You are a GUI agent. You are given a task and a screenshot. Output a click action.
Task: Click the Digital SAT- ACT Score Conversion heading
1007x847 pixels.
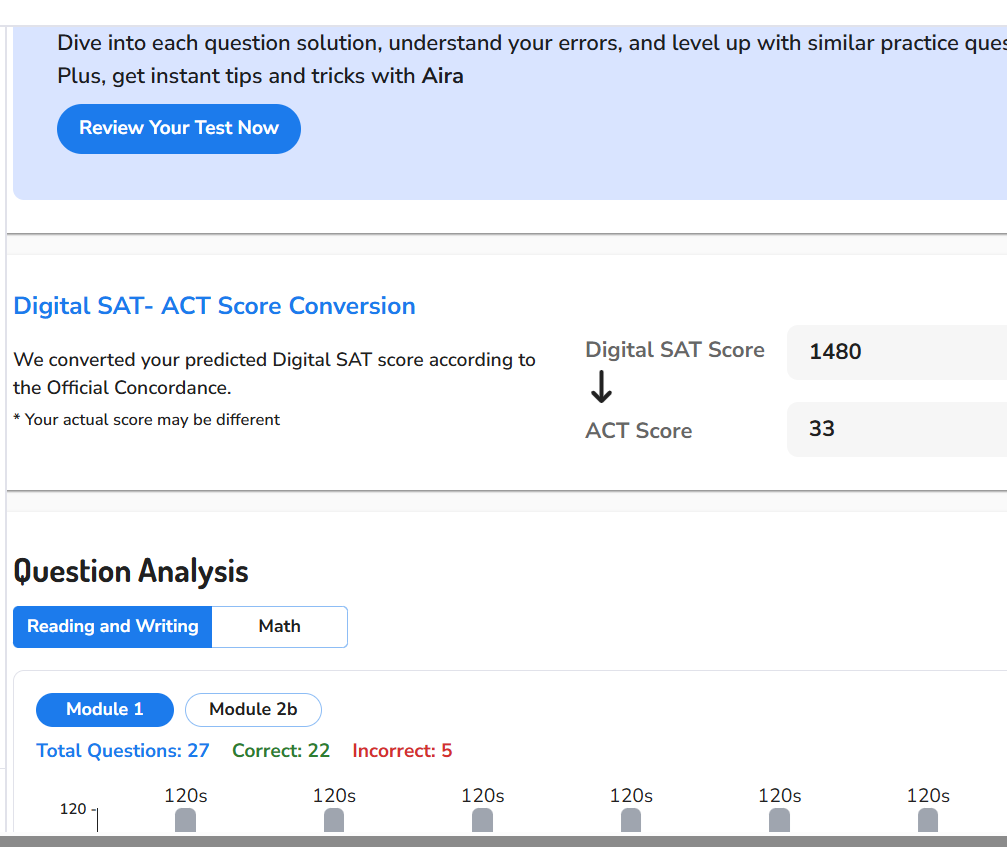point(214,306)
